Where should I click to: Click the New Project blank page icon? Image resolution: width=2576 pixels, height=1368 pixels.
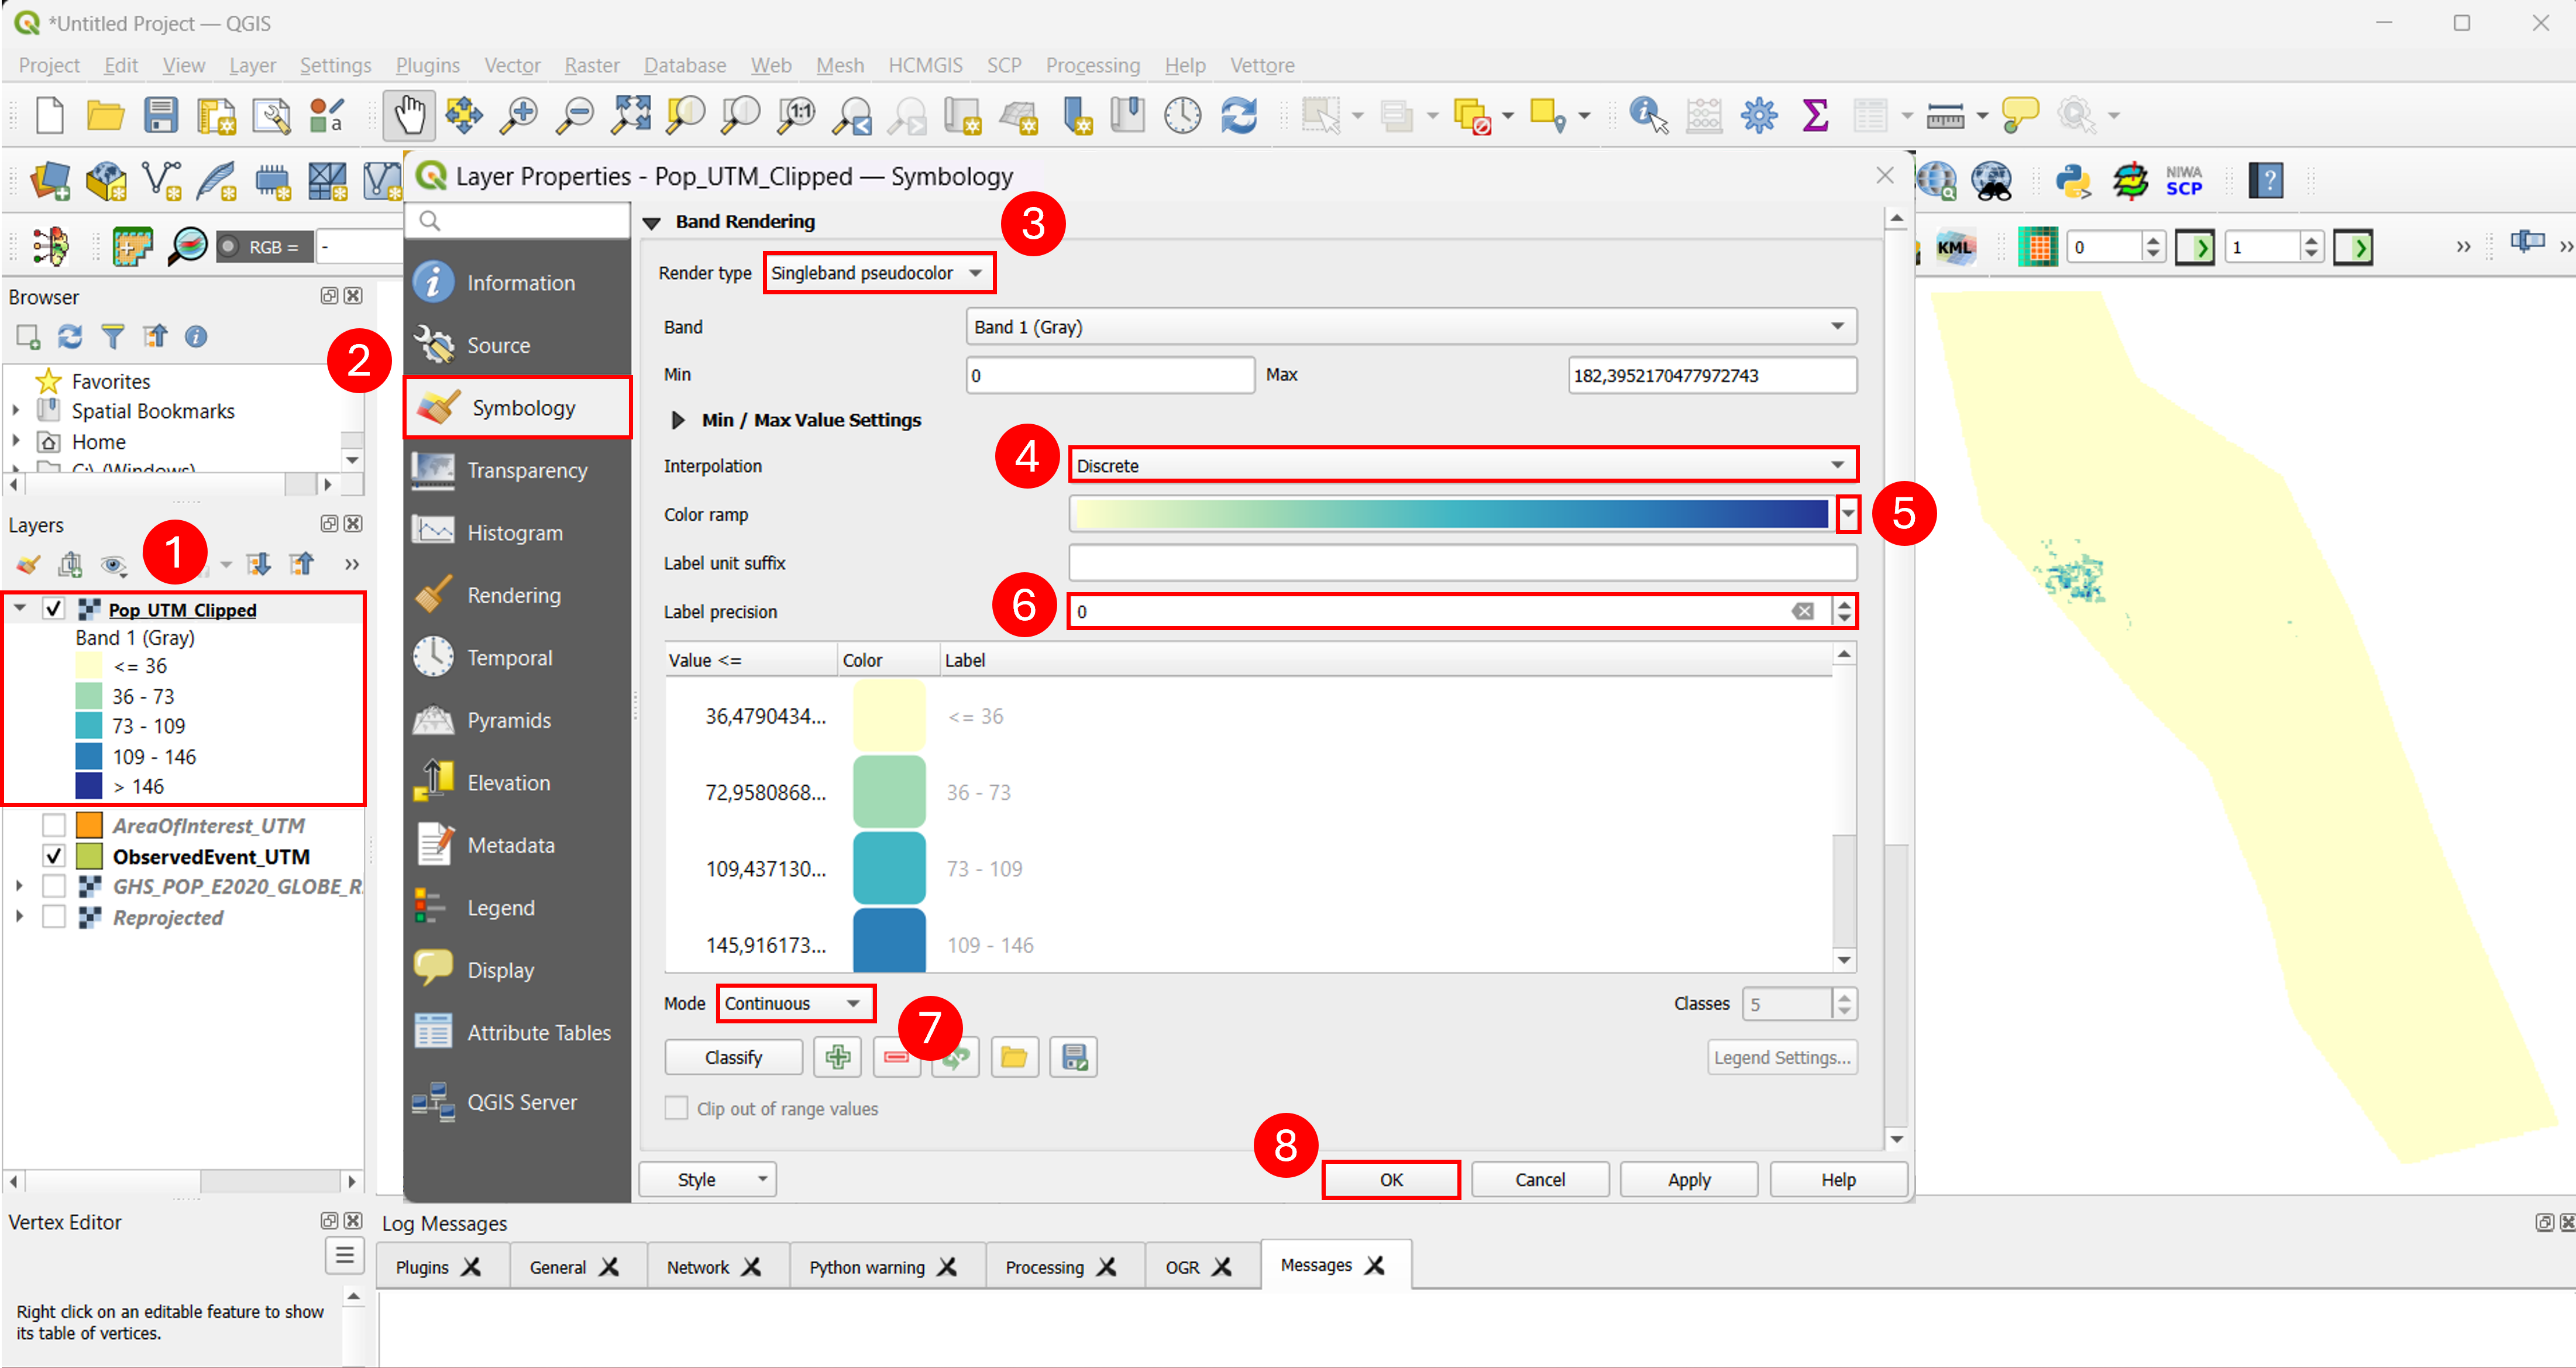49,116
